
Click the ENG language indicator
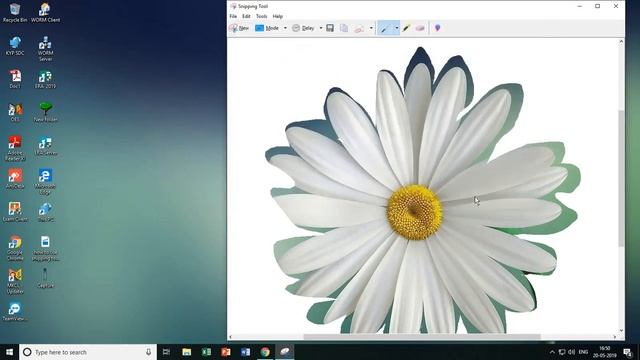point(583,352)
